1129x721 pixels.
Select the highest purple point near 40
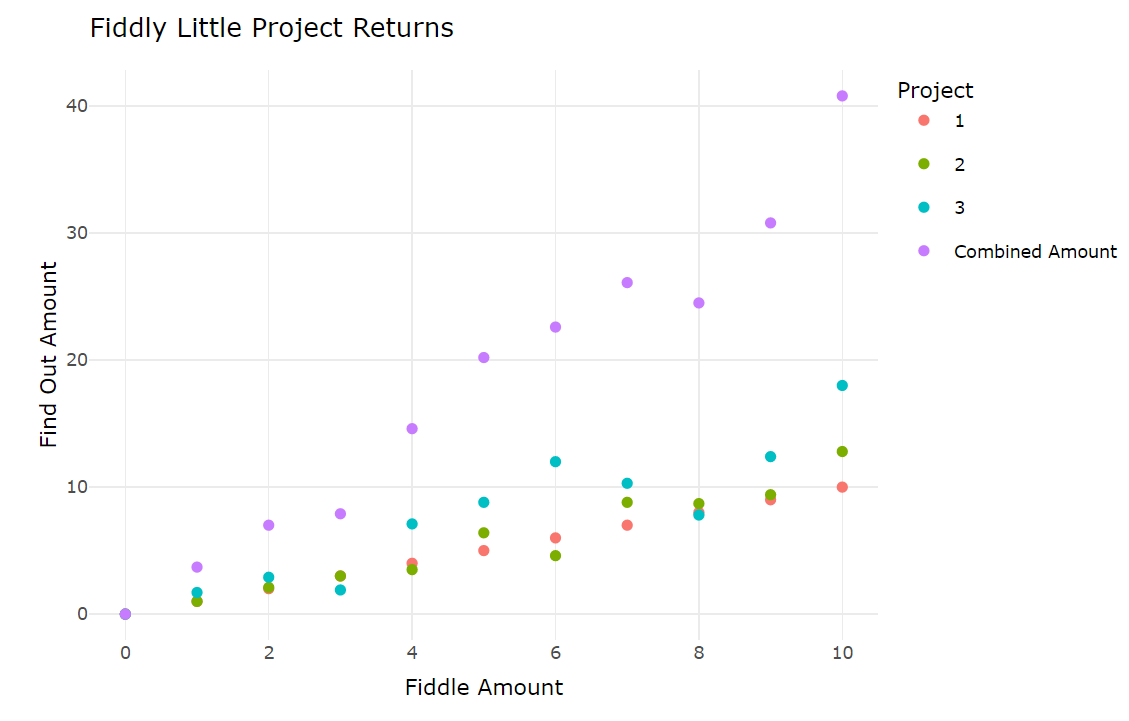(x=842, y=96)
